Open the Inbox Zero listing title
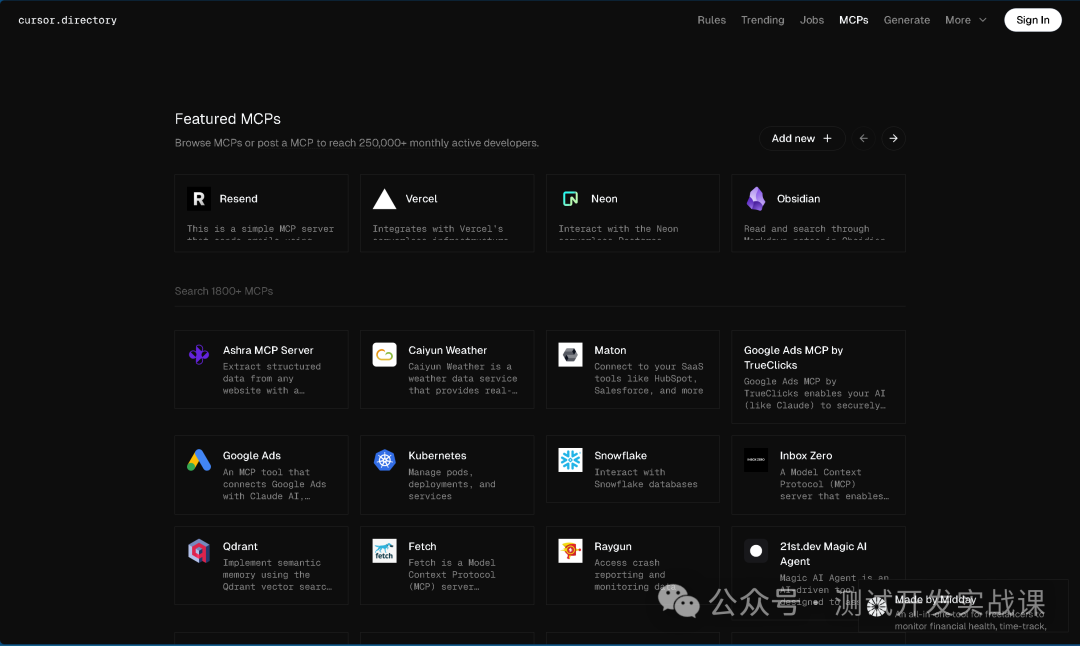 (806, 456)
